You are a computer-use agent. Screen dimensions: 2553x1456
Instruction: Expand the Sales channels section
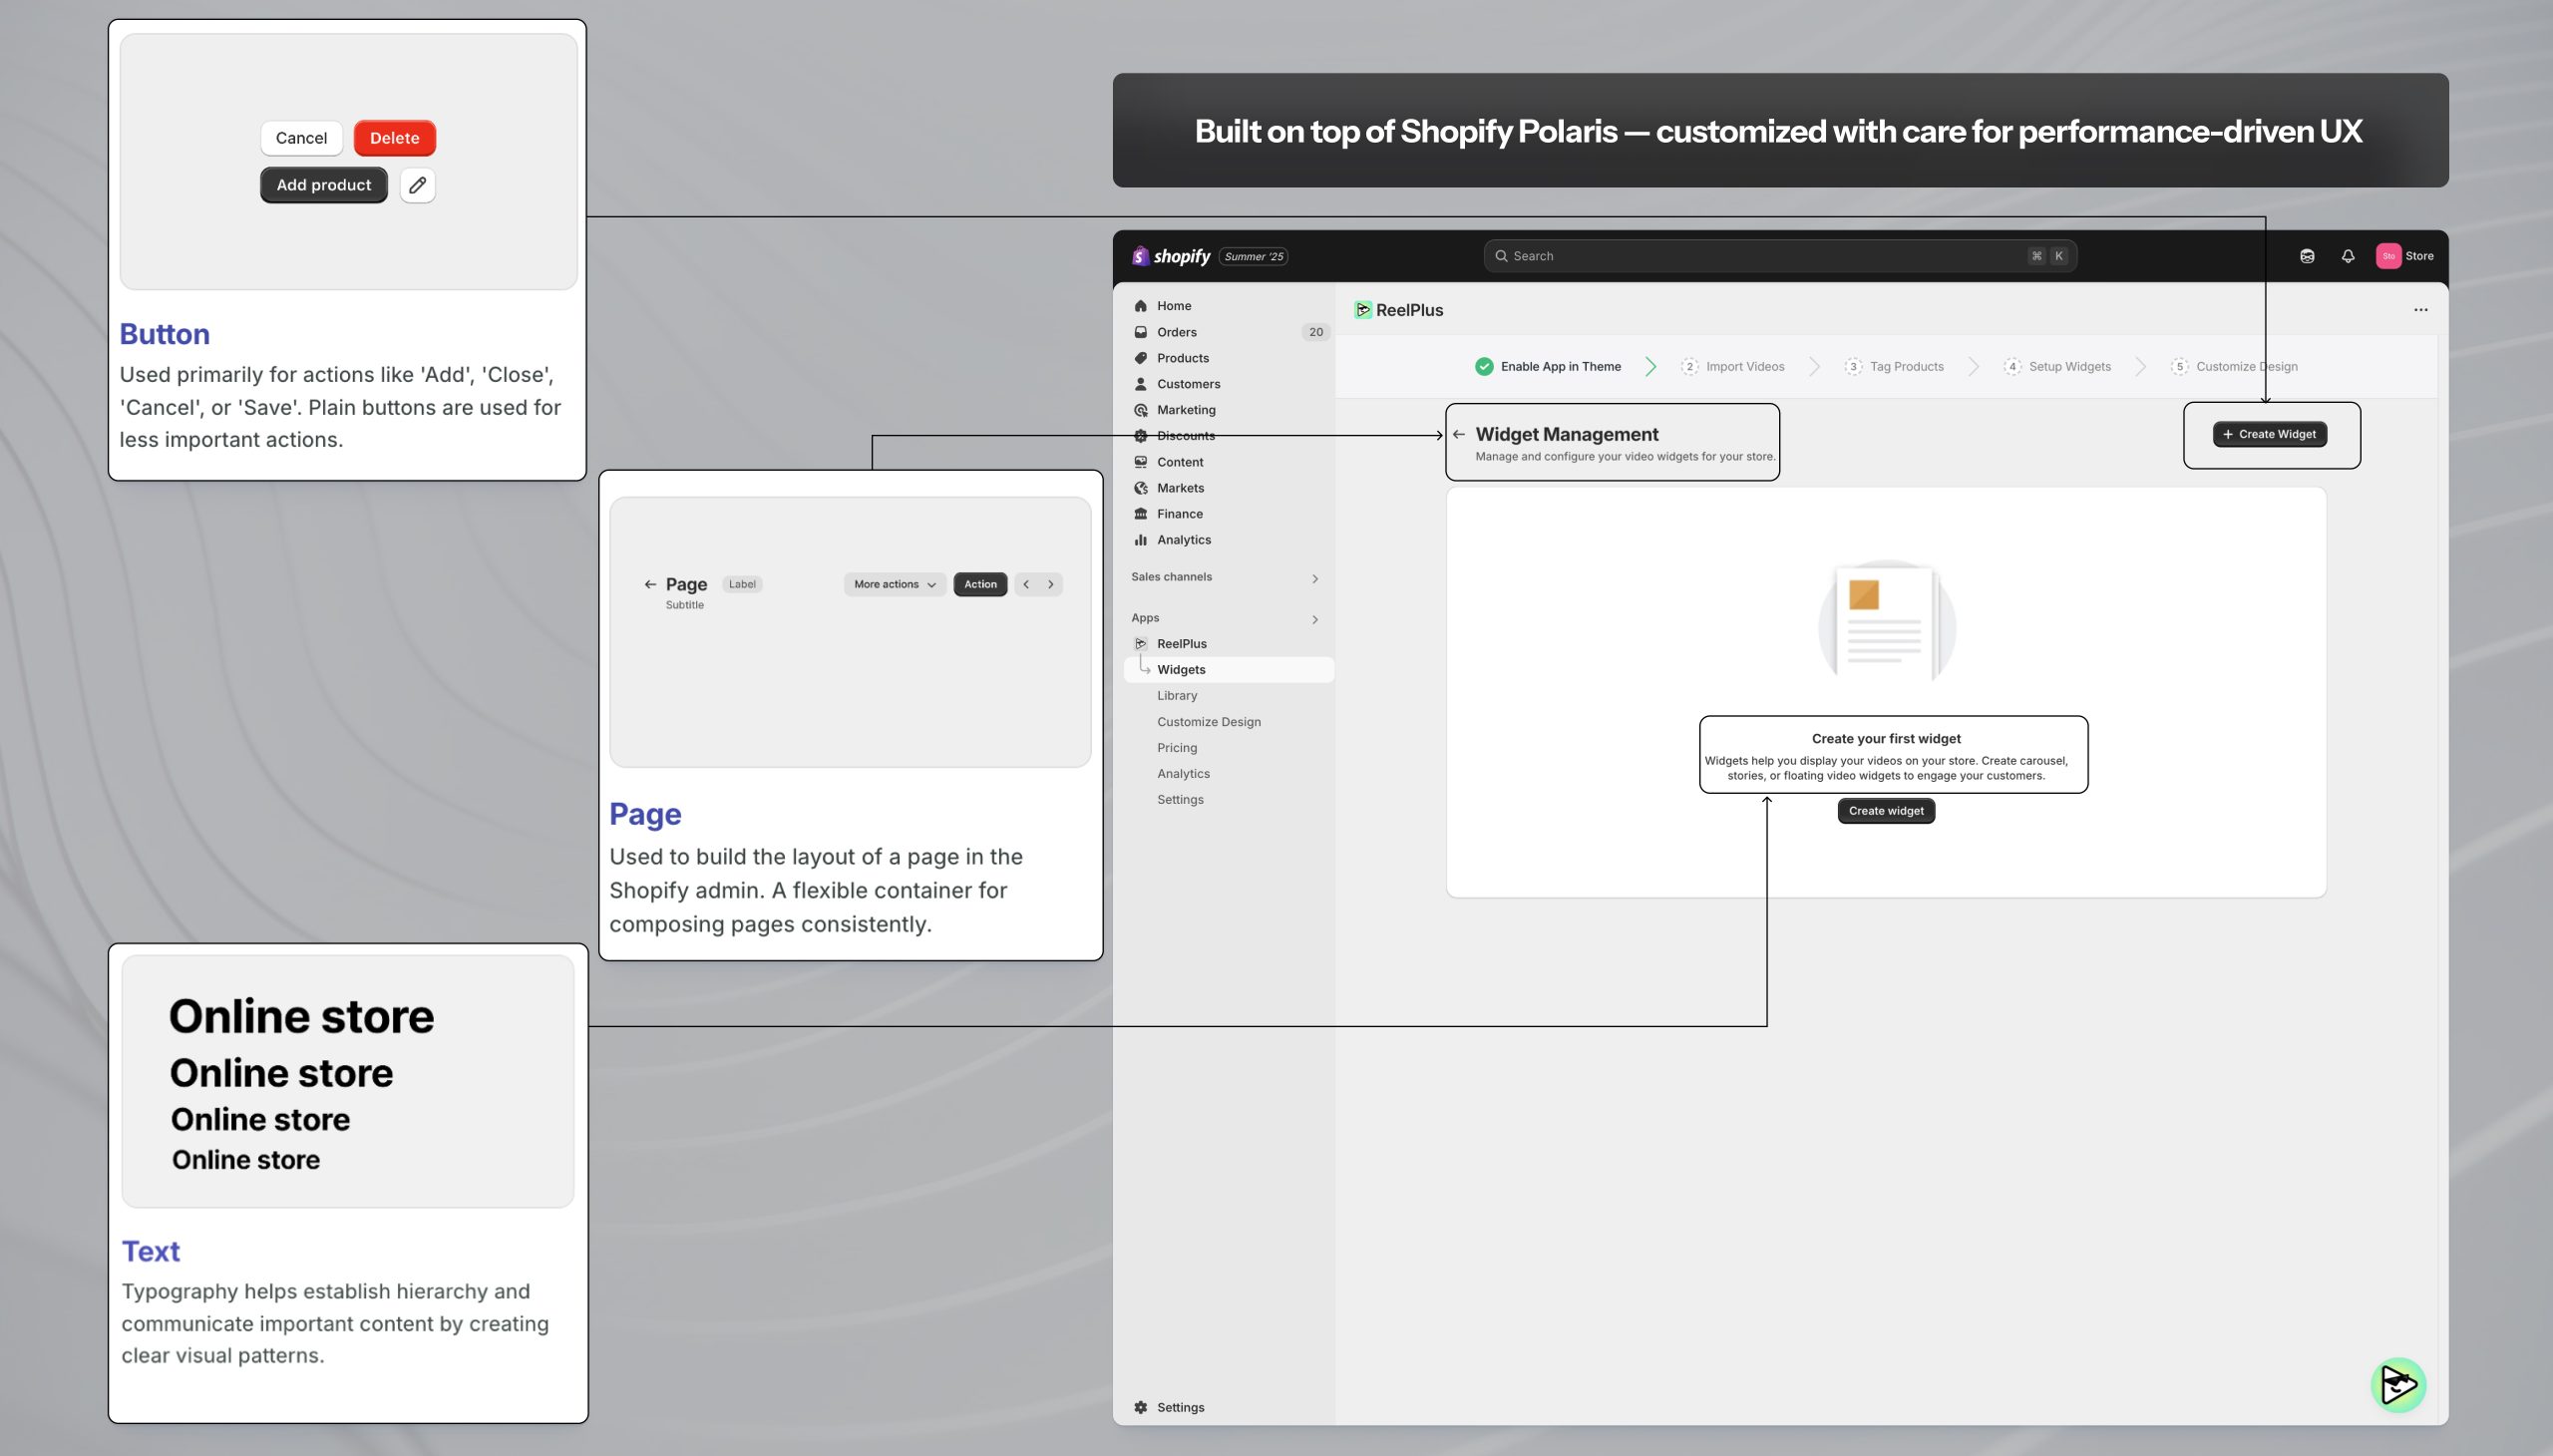pyautogui.click(x=1314, y=578)
